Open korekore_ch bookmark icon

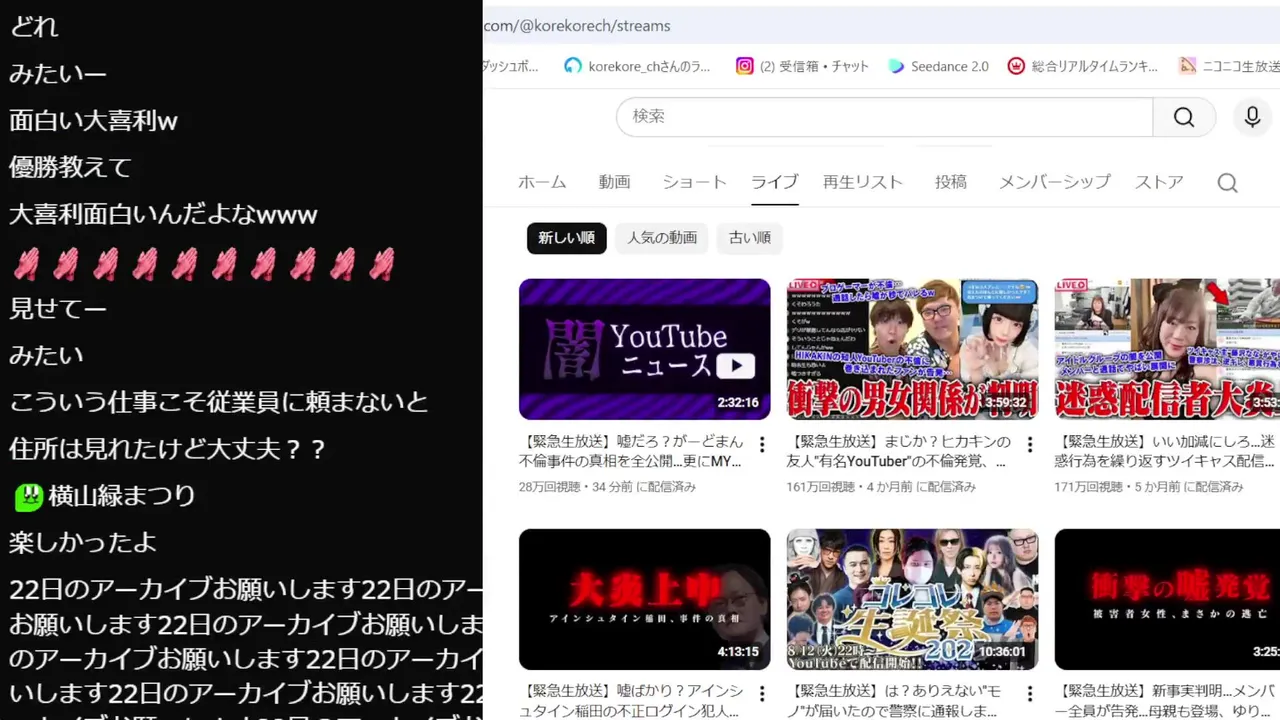coord(573,66)
